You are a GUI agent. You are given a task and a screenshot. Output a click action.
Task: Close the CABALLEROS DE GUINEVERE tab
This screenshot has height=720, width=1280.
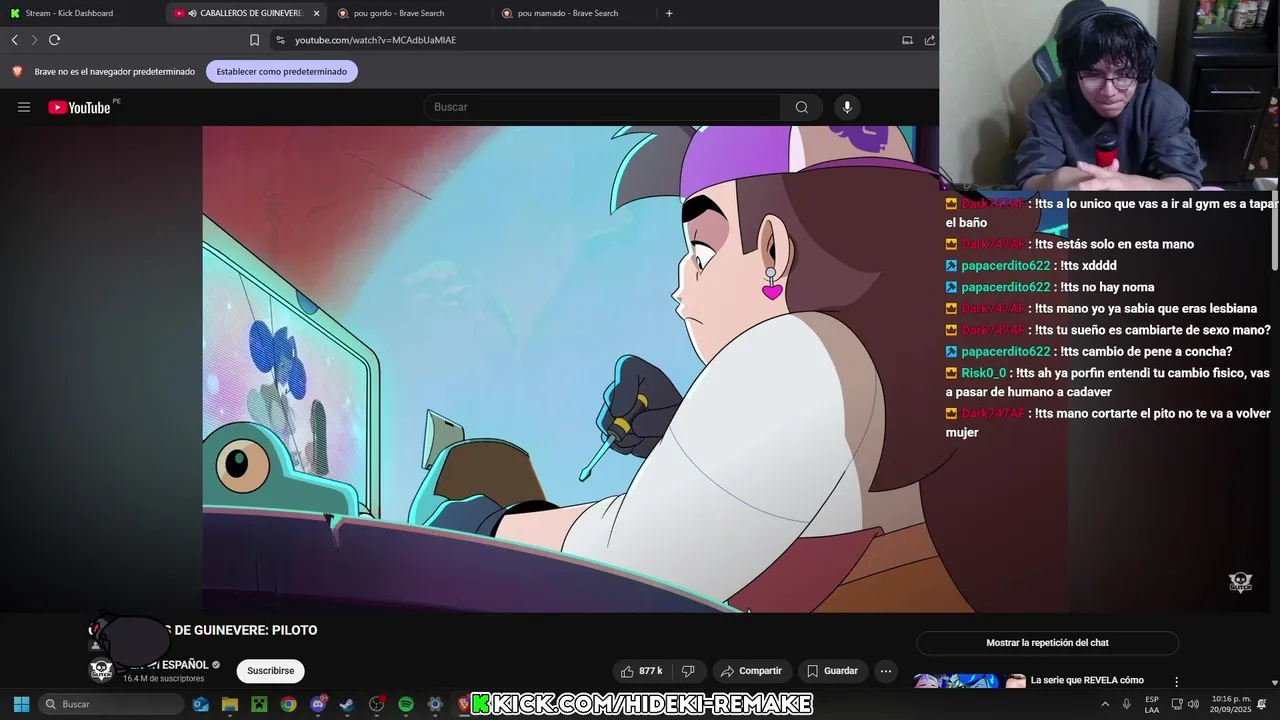point(316,13)
